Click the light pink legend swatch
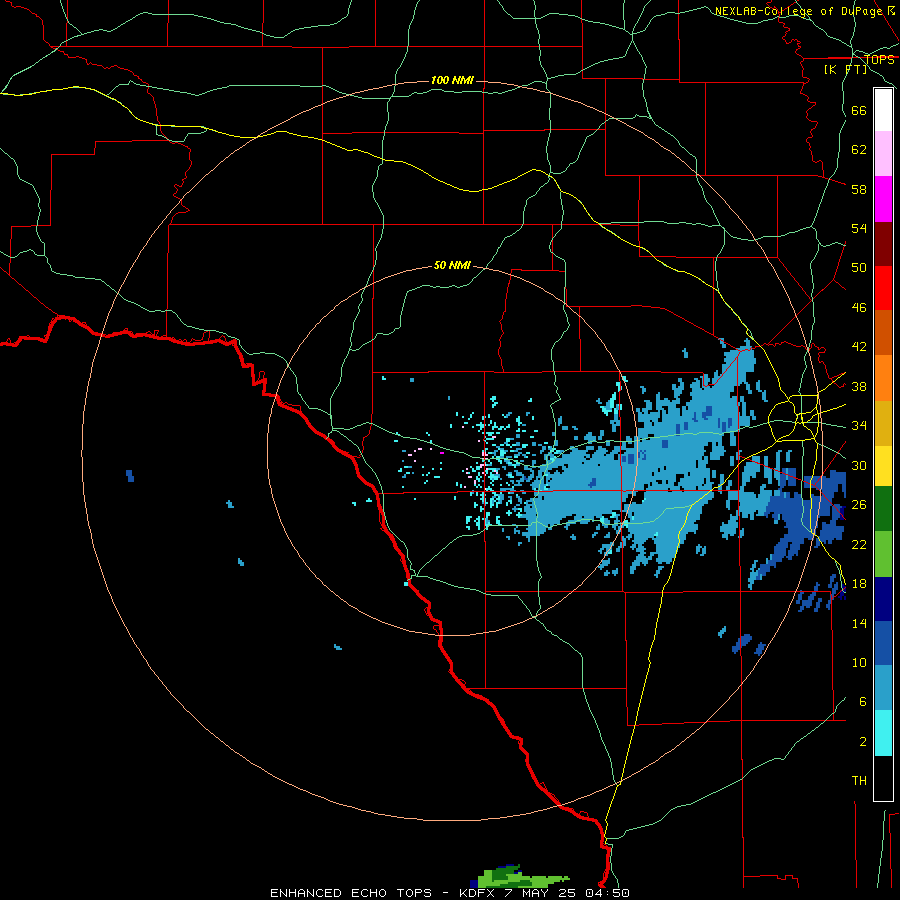900x900 pixels. click(x=883, y=153)
